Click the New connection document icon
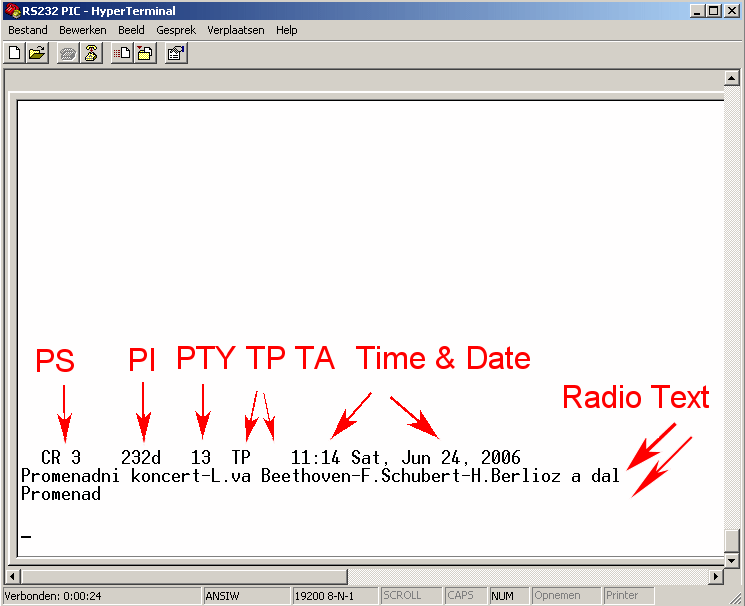Screen dimensions: 745x606 (x=15, y=54)
